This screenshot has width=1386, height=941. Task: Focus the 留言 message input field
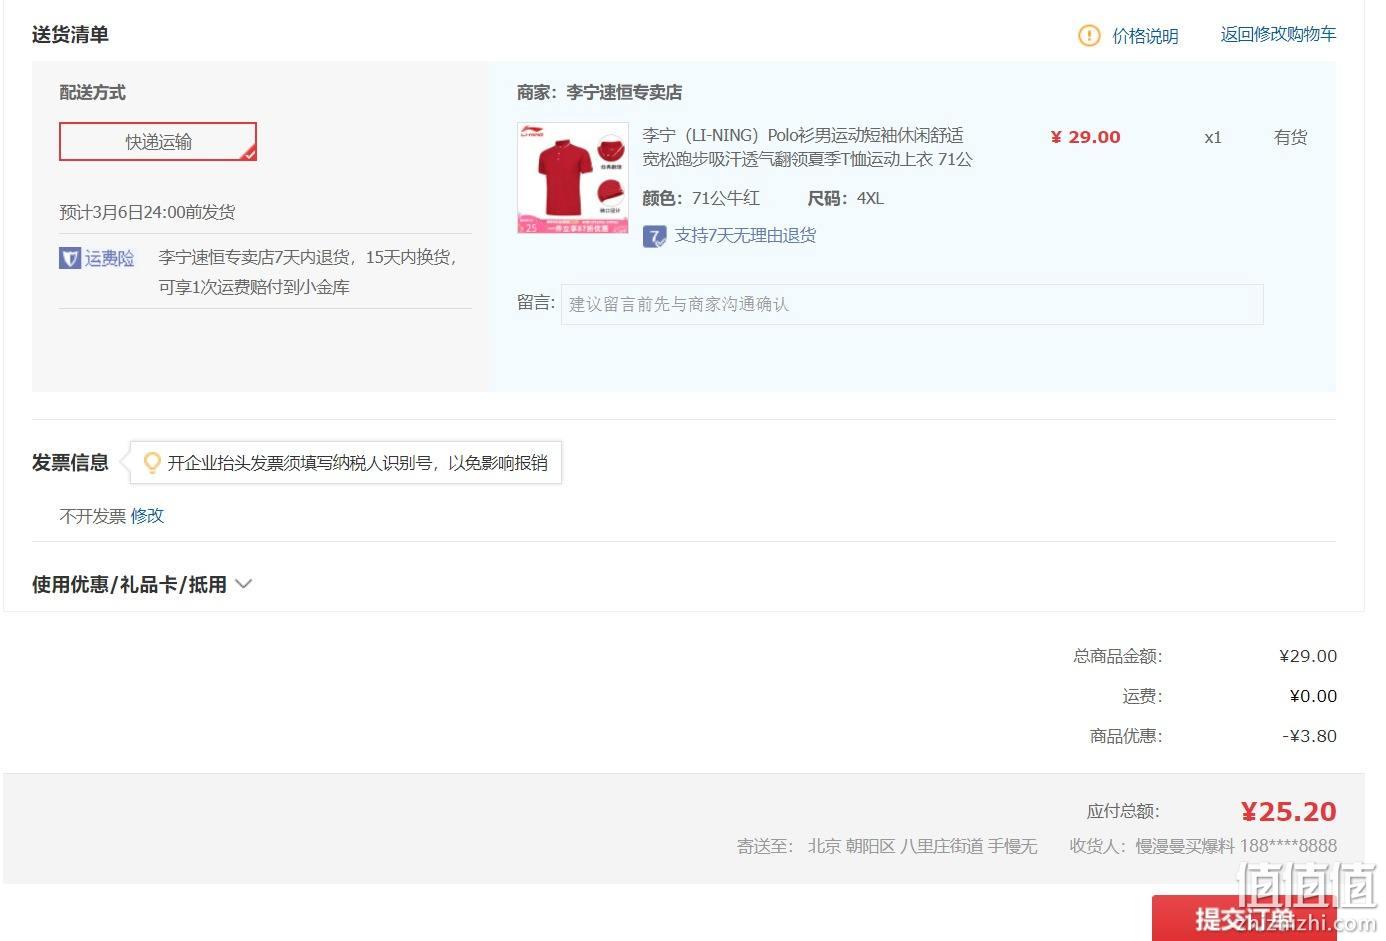tap(911, 304)
